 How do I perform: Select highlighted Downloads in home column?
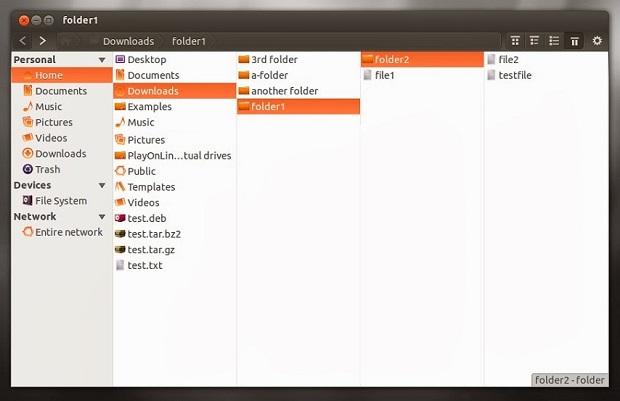(x=175, y=91)
